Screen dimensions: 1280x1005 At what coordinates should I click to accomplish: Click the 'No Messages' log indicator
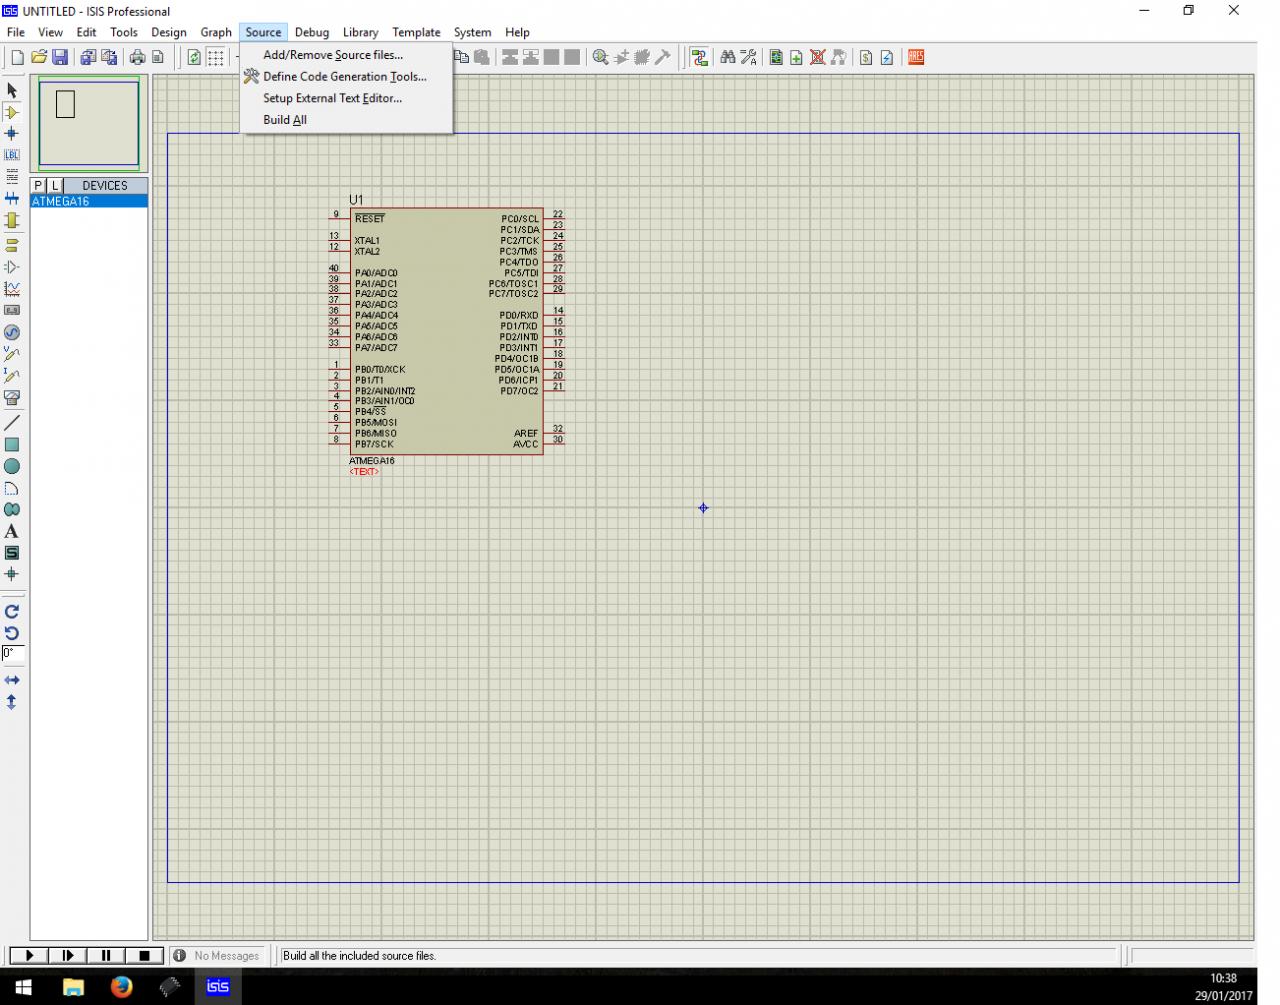tap(218, 956)
